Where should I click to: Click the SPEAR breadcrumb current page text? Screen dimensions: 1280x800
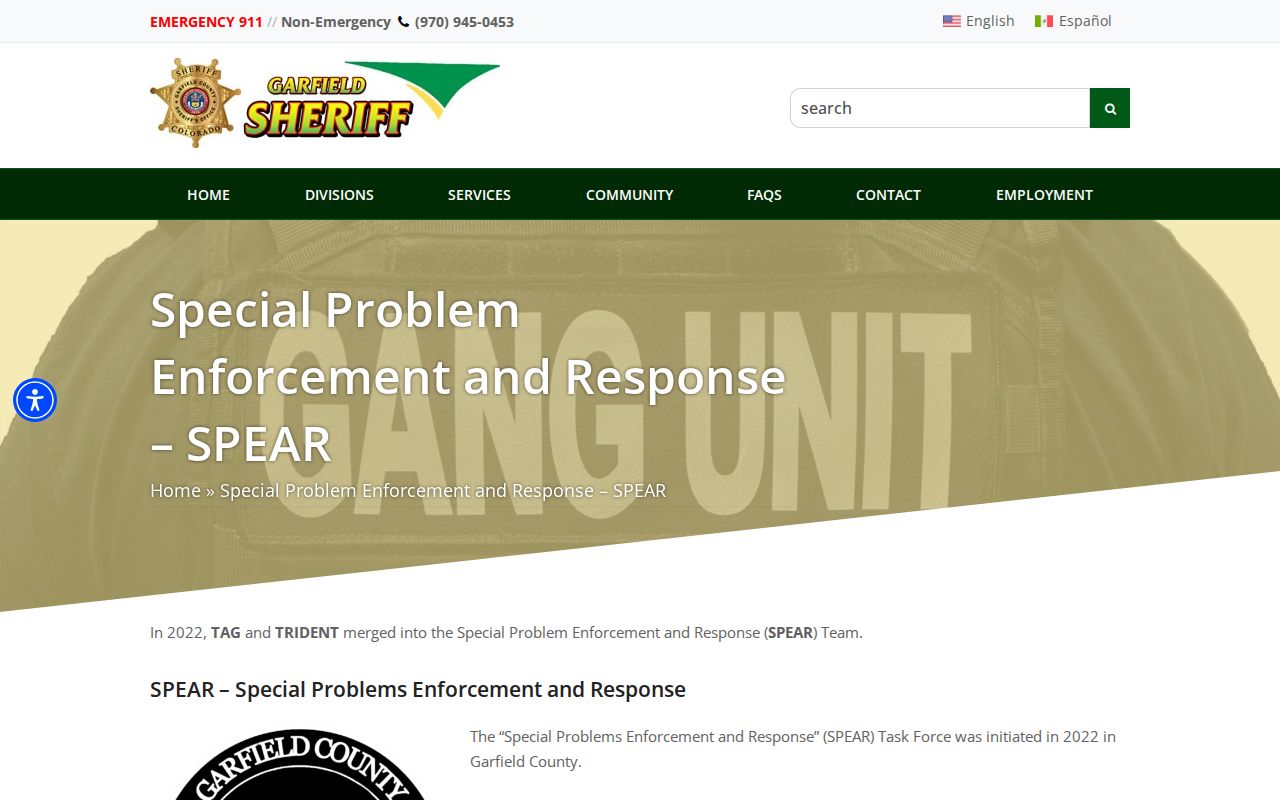[x=443, y=490]
